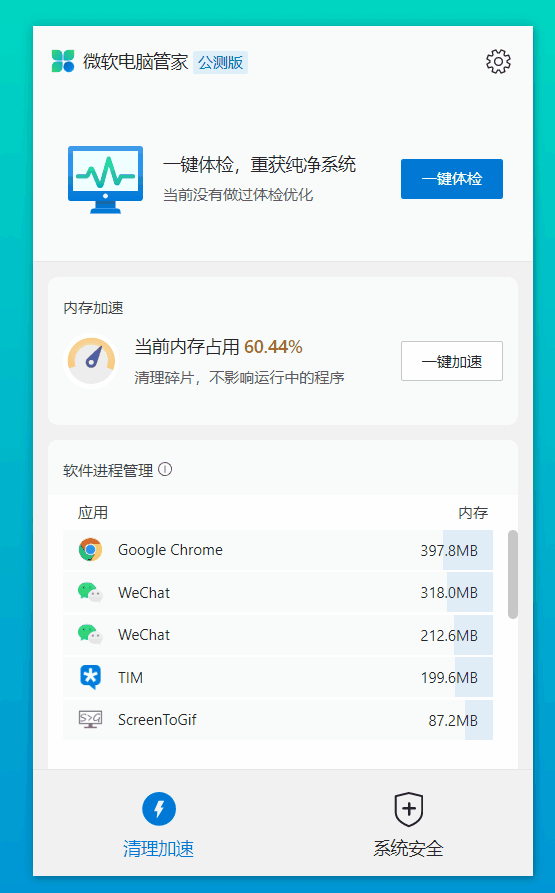Click the Microsoft PC Manager logo icon
The image size is (555, 893).
[x=63, y=62]
